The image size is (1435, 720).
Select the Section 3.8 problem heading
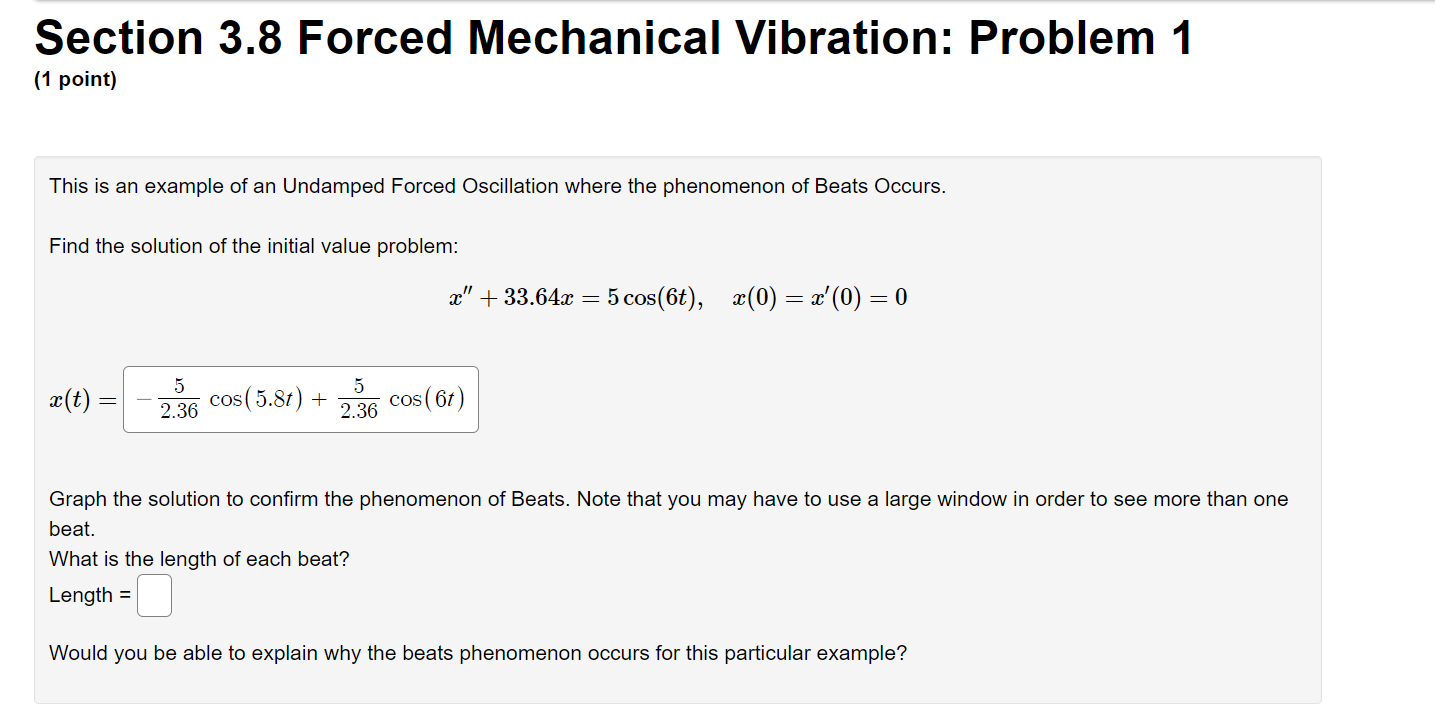pos(610,38)
